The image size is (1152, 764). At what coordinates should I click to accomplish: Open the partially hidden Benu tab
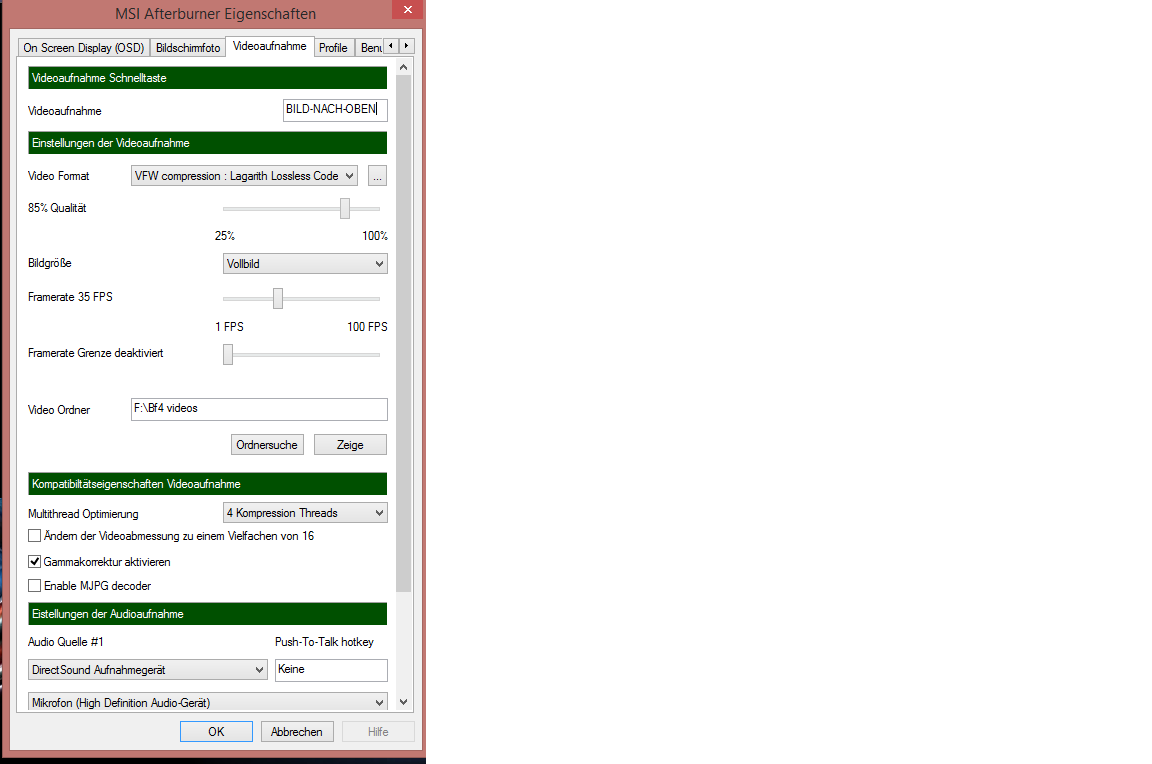coord(370,48)
